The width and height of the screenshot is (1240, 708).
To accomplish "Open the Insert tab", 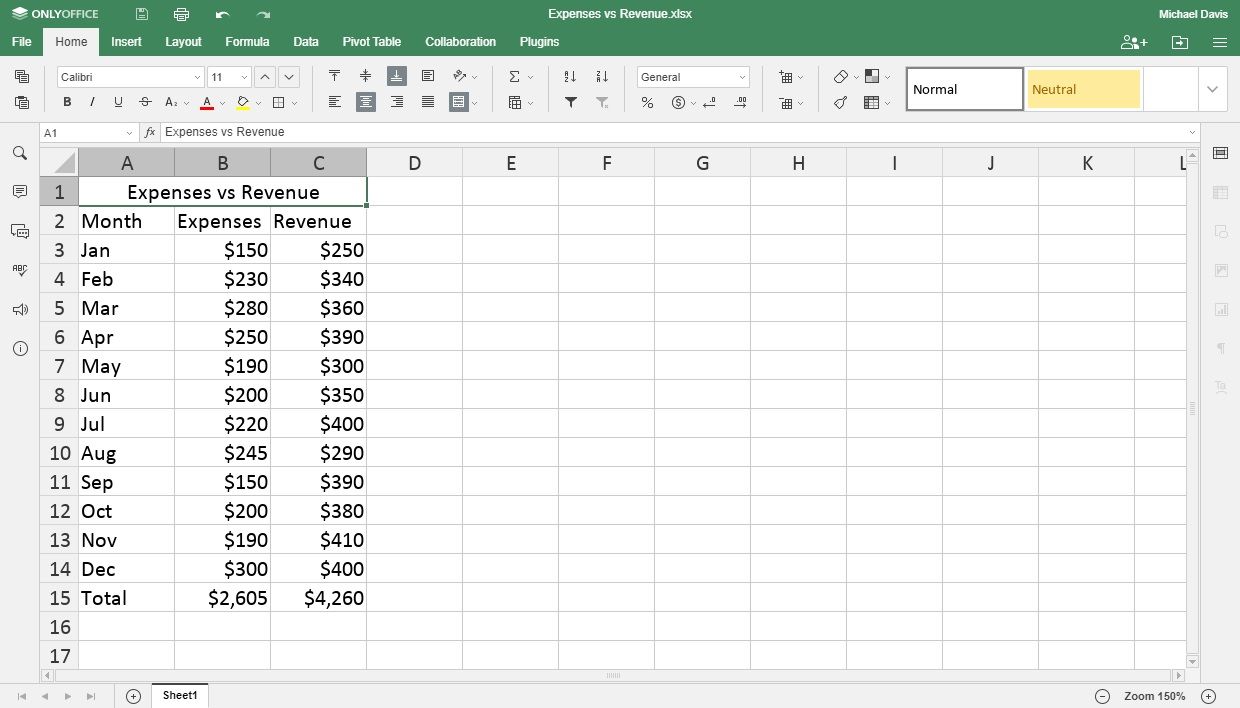I will click(x=126, y=42).
